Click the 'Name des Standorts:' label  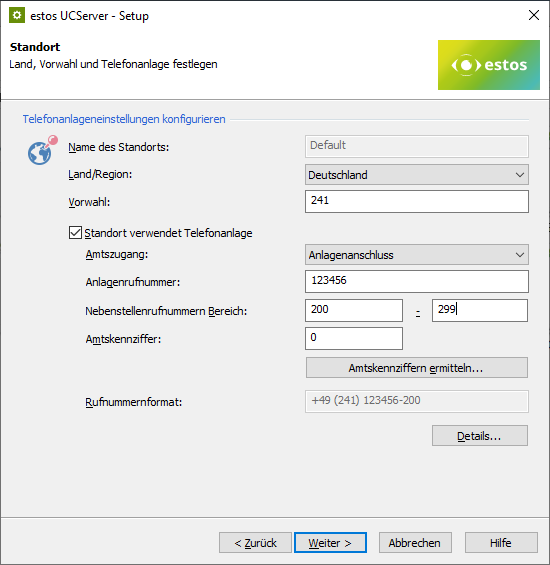pos(119,147)
